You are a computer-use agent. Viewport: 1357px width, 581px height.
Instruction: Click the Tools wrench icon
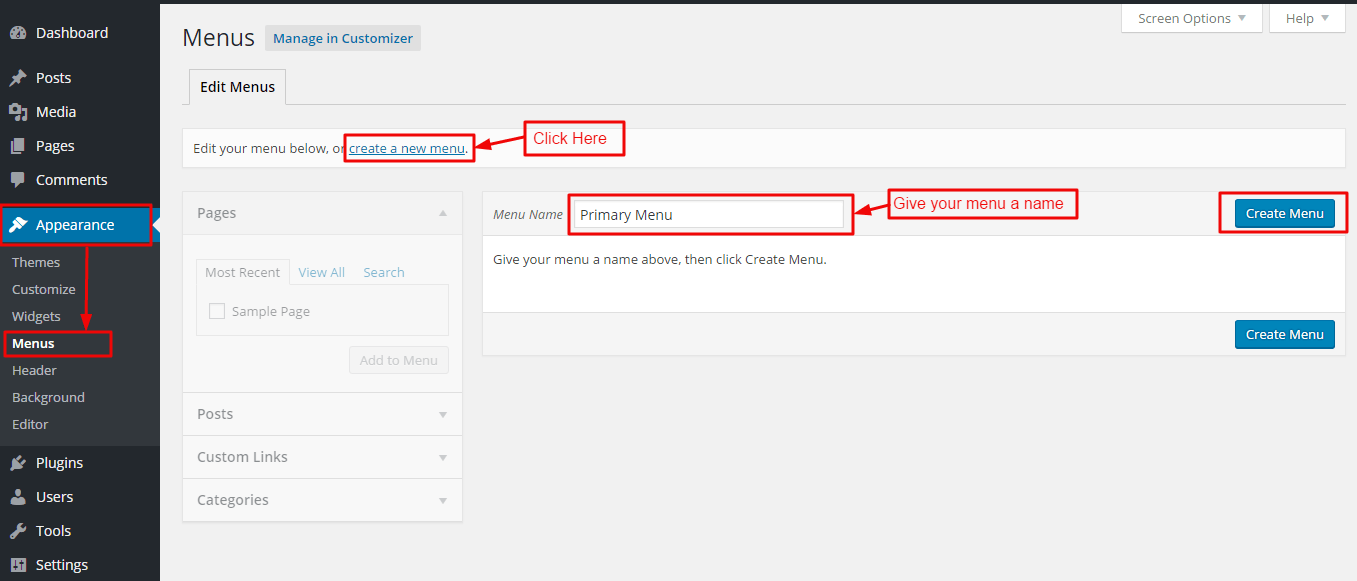click(x=18, y=531)
